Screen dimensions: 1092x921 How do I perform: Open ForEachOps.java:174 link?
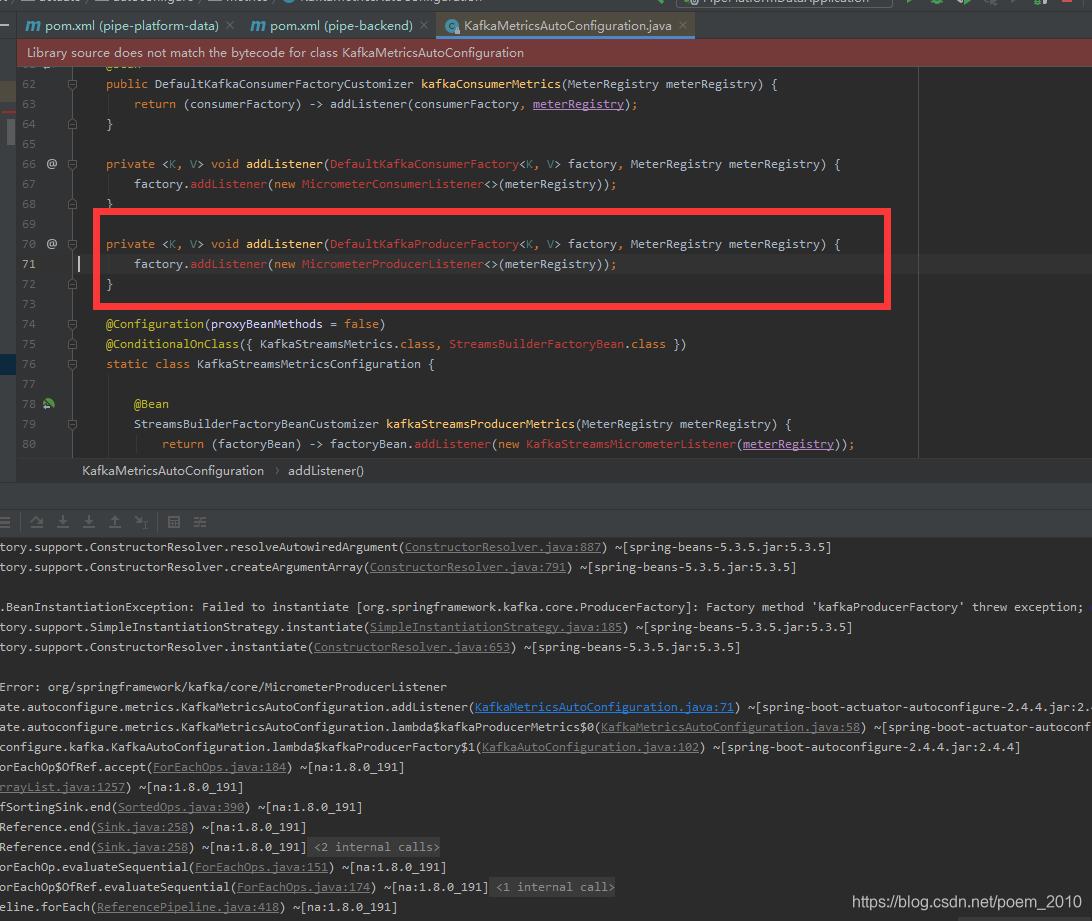coord(304,887)
